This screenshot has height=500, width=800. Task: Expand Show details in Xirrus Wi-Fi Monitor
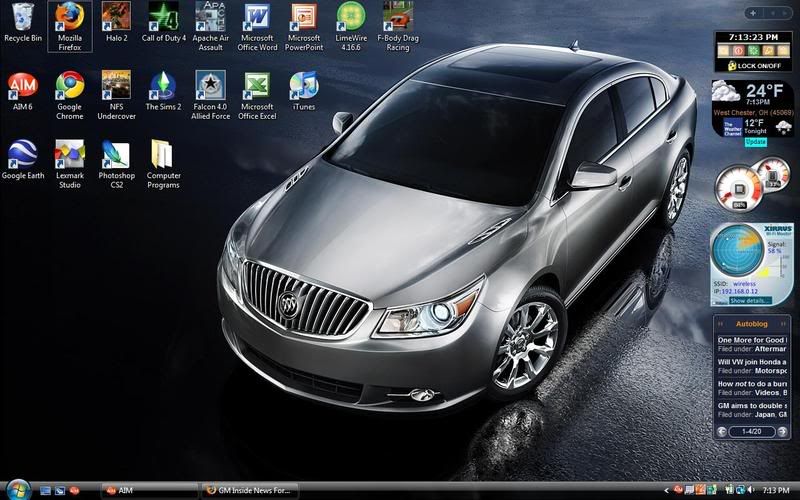click(x=750, y=300)
